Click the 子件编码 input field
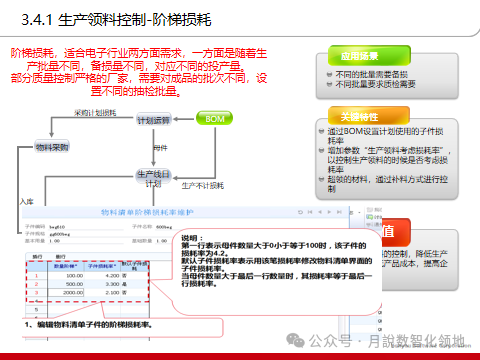The width and height of the screenshot is (480, 360). tap(86, 227)
